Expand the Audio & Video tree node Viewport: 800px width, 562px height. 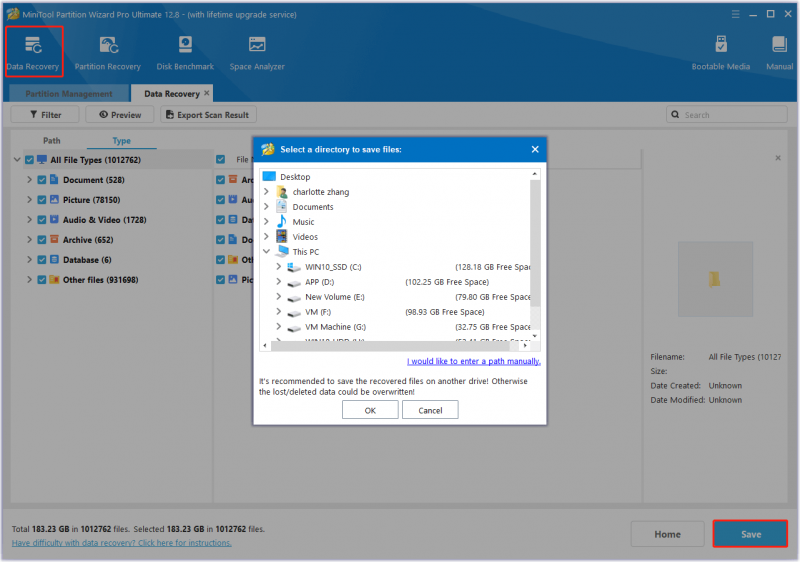[x=29, y=220]
